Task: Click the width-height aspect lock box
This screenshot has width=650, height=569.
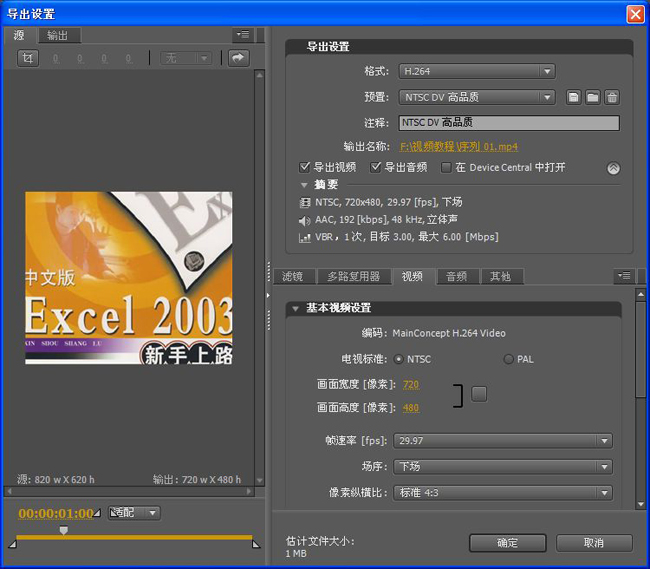Action: coord(479,394)
